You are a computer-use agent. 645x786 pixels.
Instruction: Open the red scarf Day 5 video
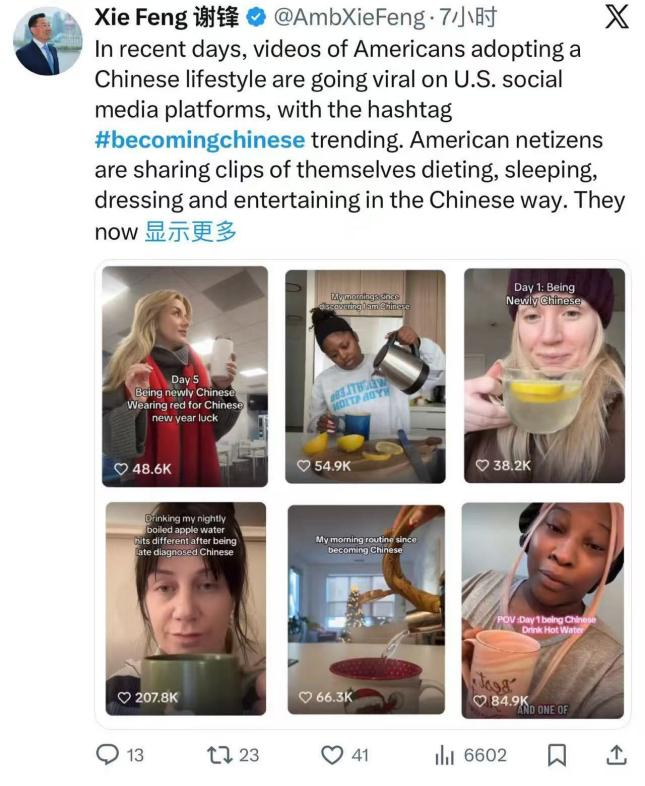(185, 376)
